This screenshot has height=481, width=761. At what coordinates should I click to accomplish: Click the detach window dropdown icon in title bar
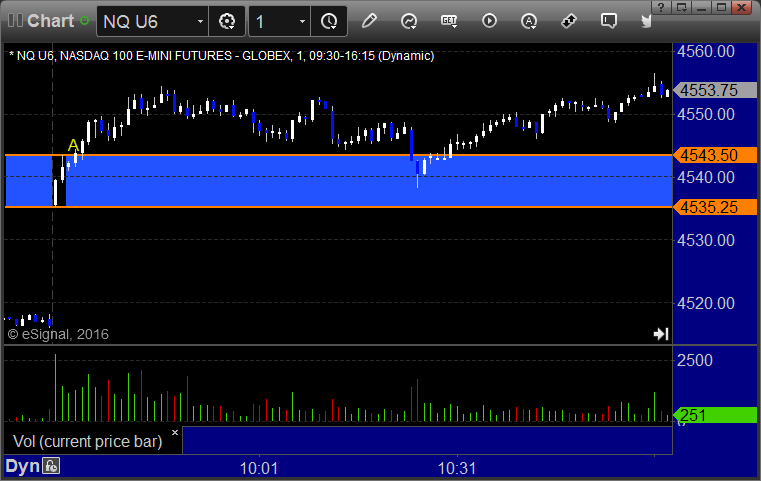pyautogui.click(x=681, y=7)
